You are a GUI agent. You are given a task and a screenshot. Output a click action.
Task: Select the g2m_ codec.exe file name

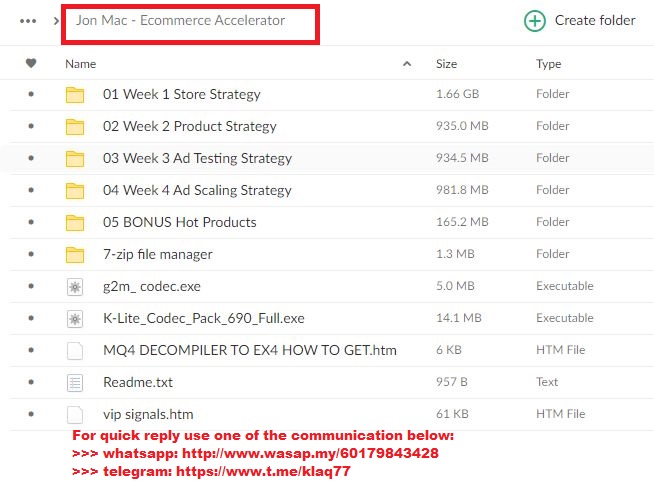(152, 287)
